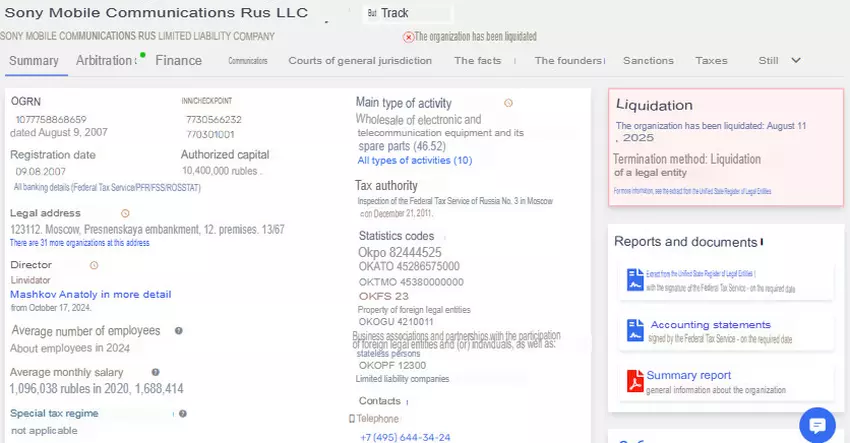Click the history icon beside Main type of activity
Image resolution: width=850 pixels, height=443 pixels.
click(x=508, y=103)
